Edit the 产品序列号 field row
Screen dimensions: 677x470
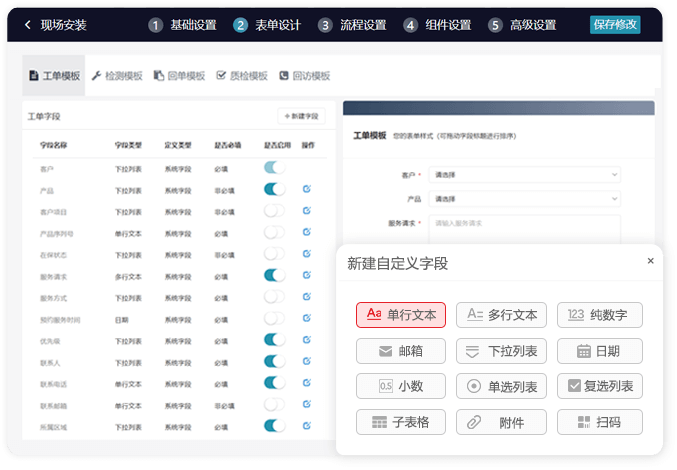click(x=307, y=232)
